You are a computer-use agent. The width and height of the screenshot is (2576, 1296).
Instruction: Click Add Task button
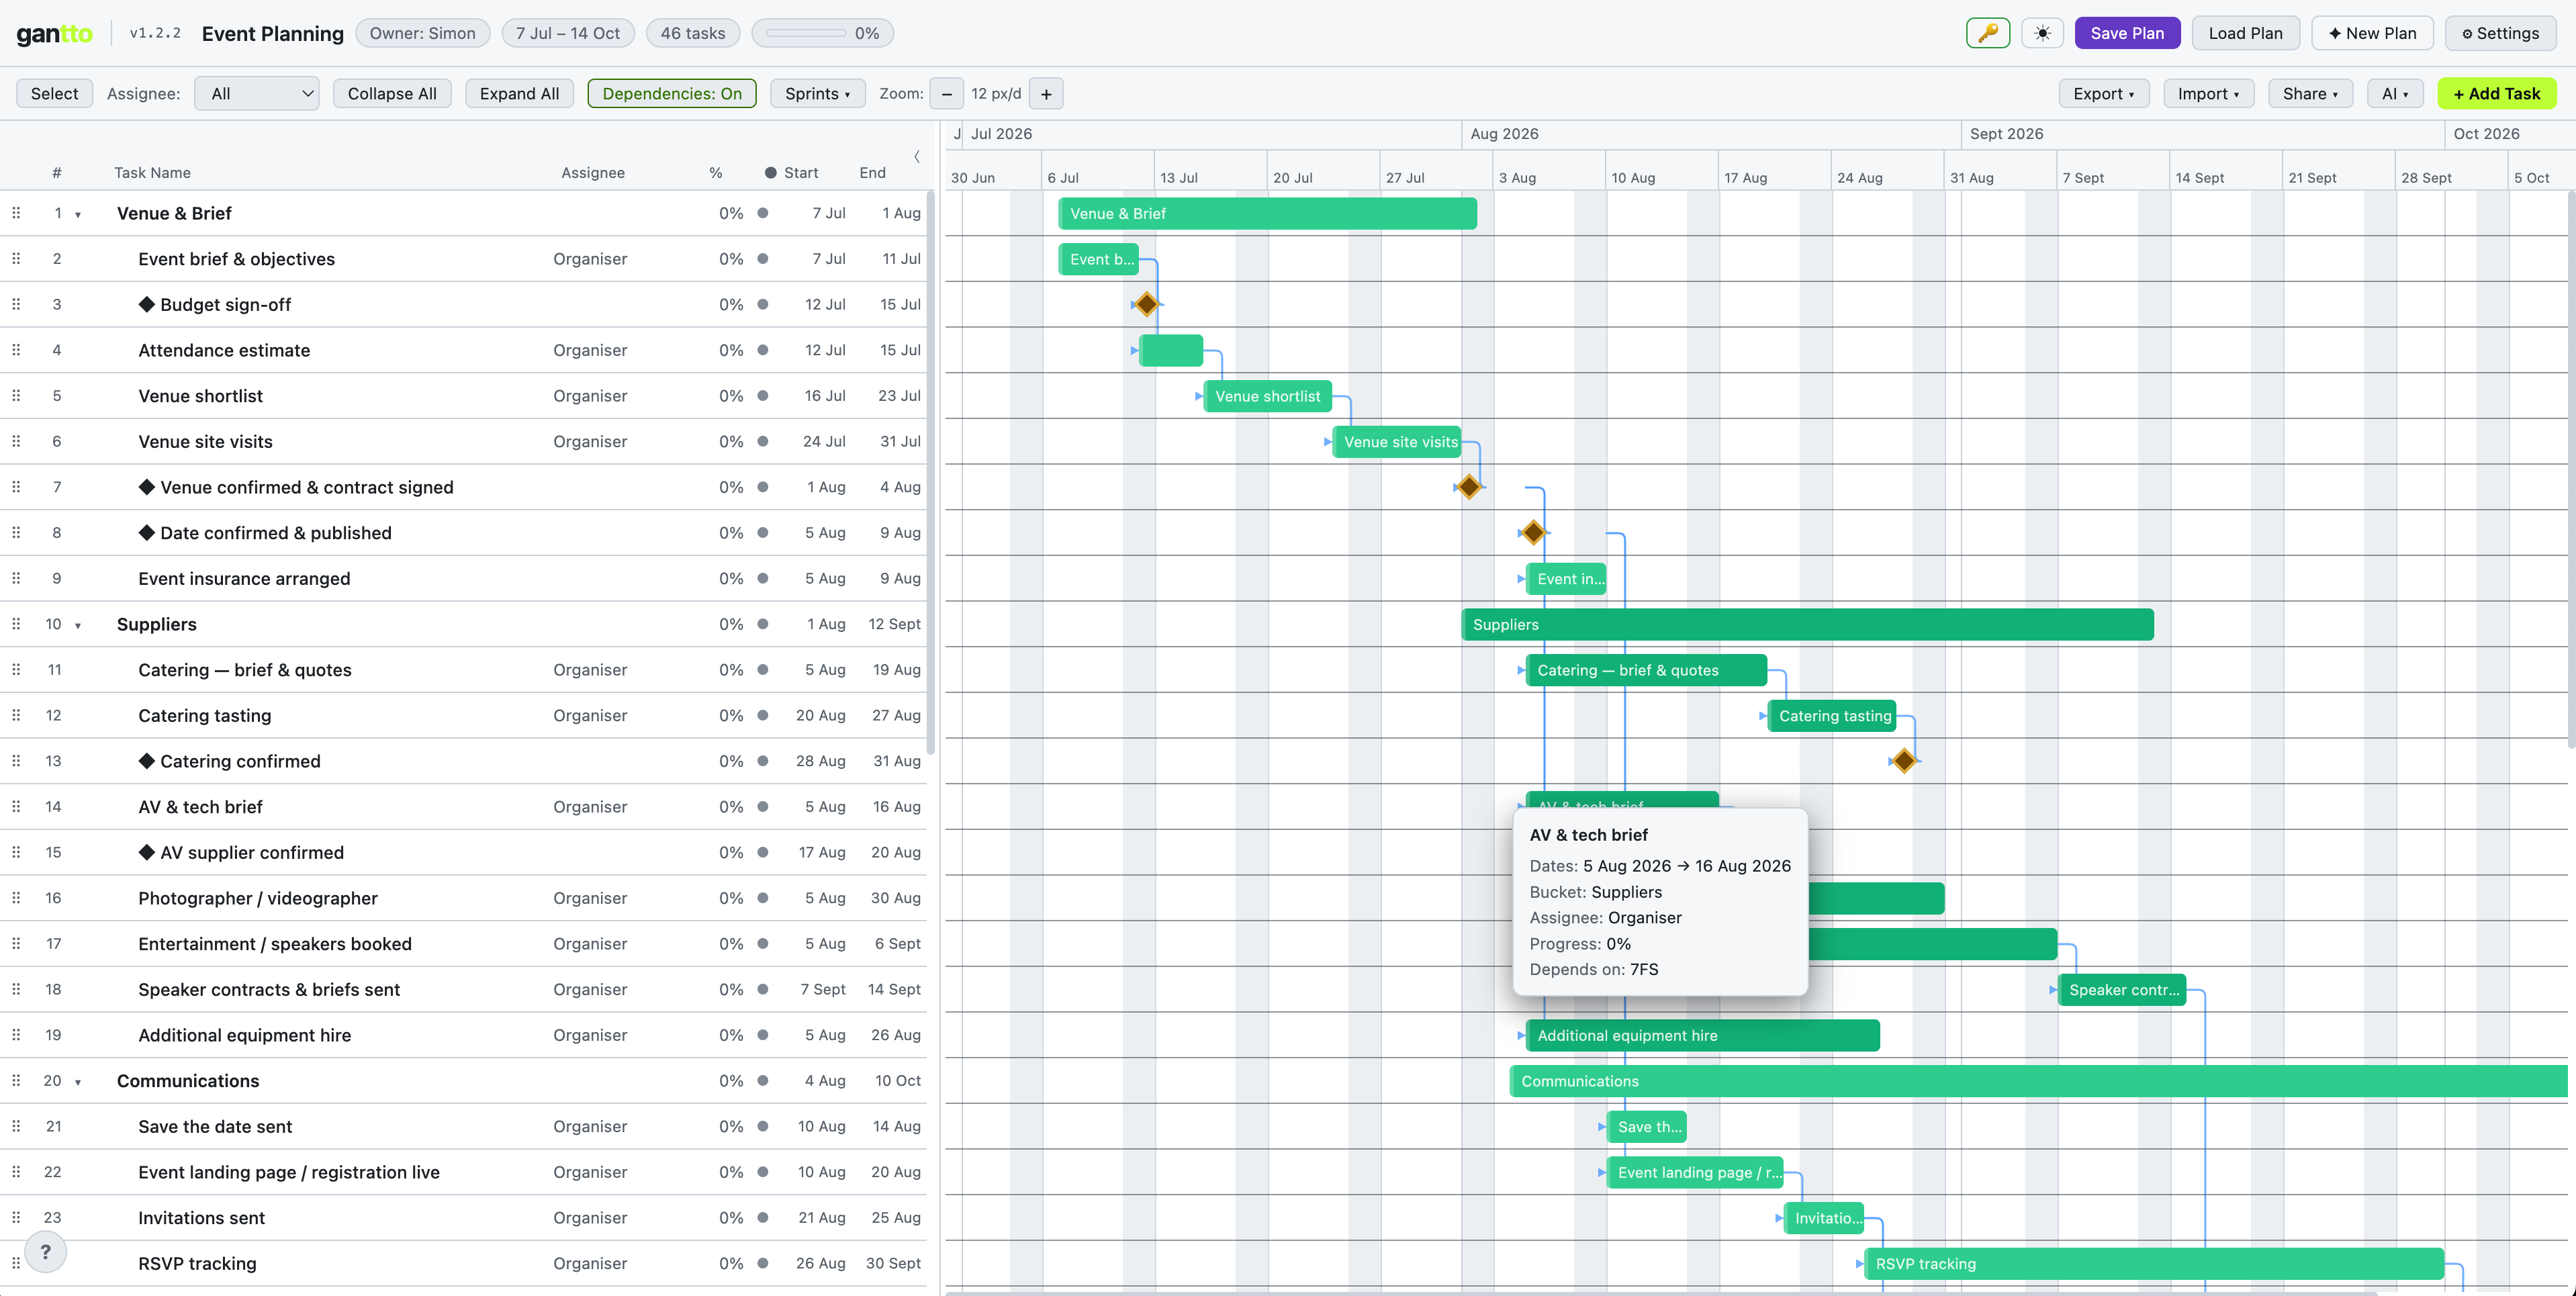[x=2497, y=94]
